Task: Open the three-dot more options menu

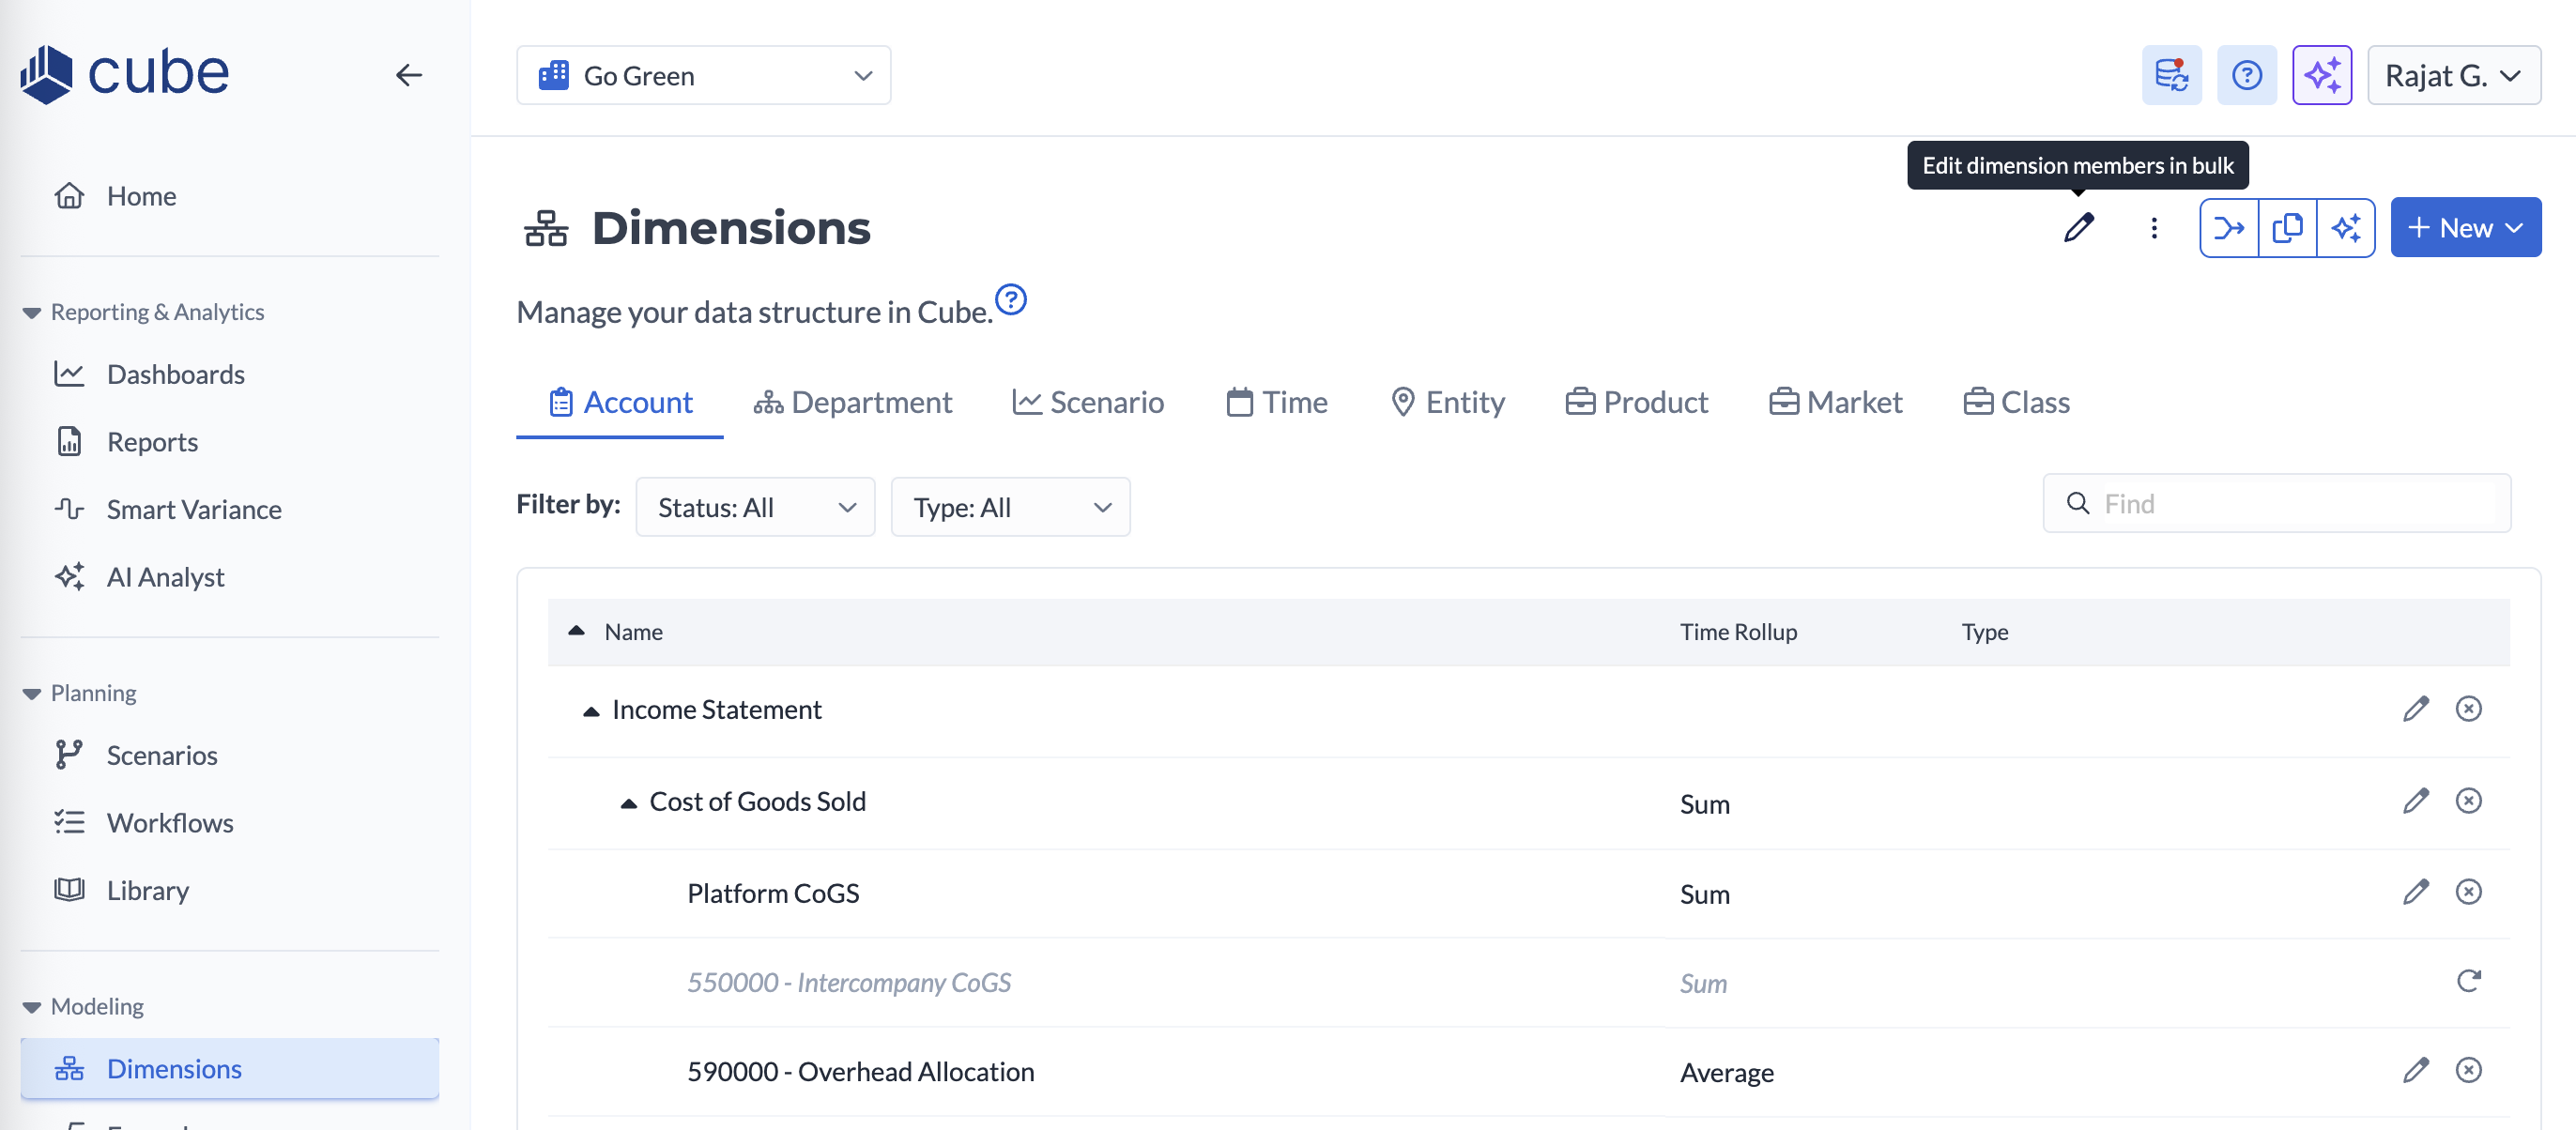Action: (x=2154, y=228)
